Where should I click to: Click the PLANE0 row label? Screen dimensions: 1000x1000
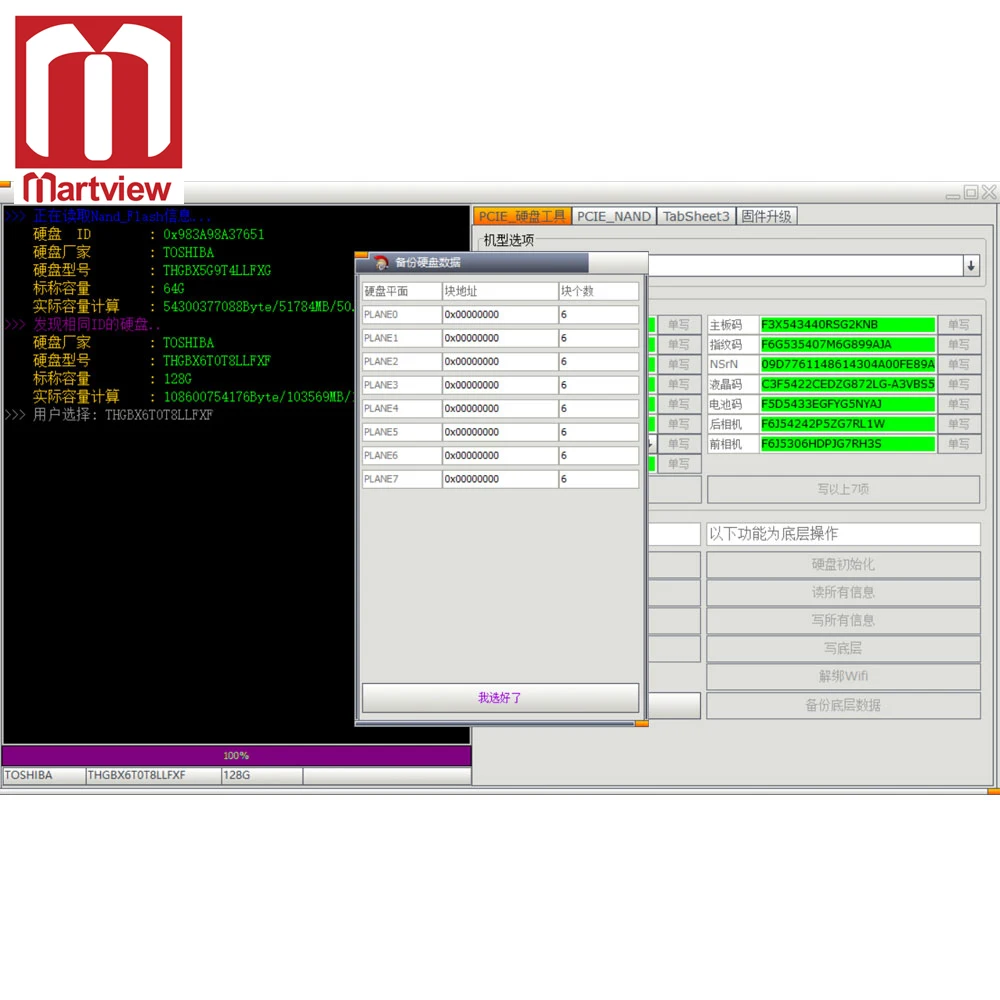[x=402, y=314]
